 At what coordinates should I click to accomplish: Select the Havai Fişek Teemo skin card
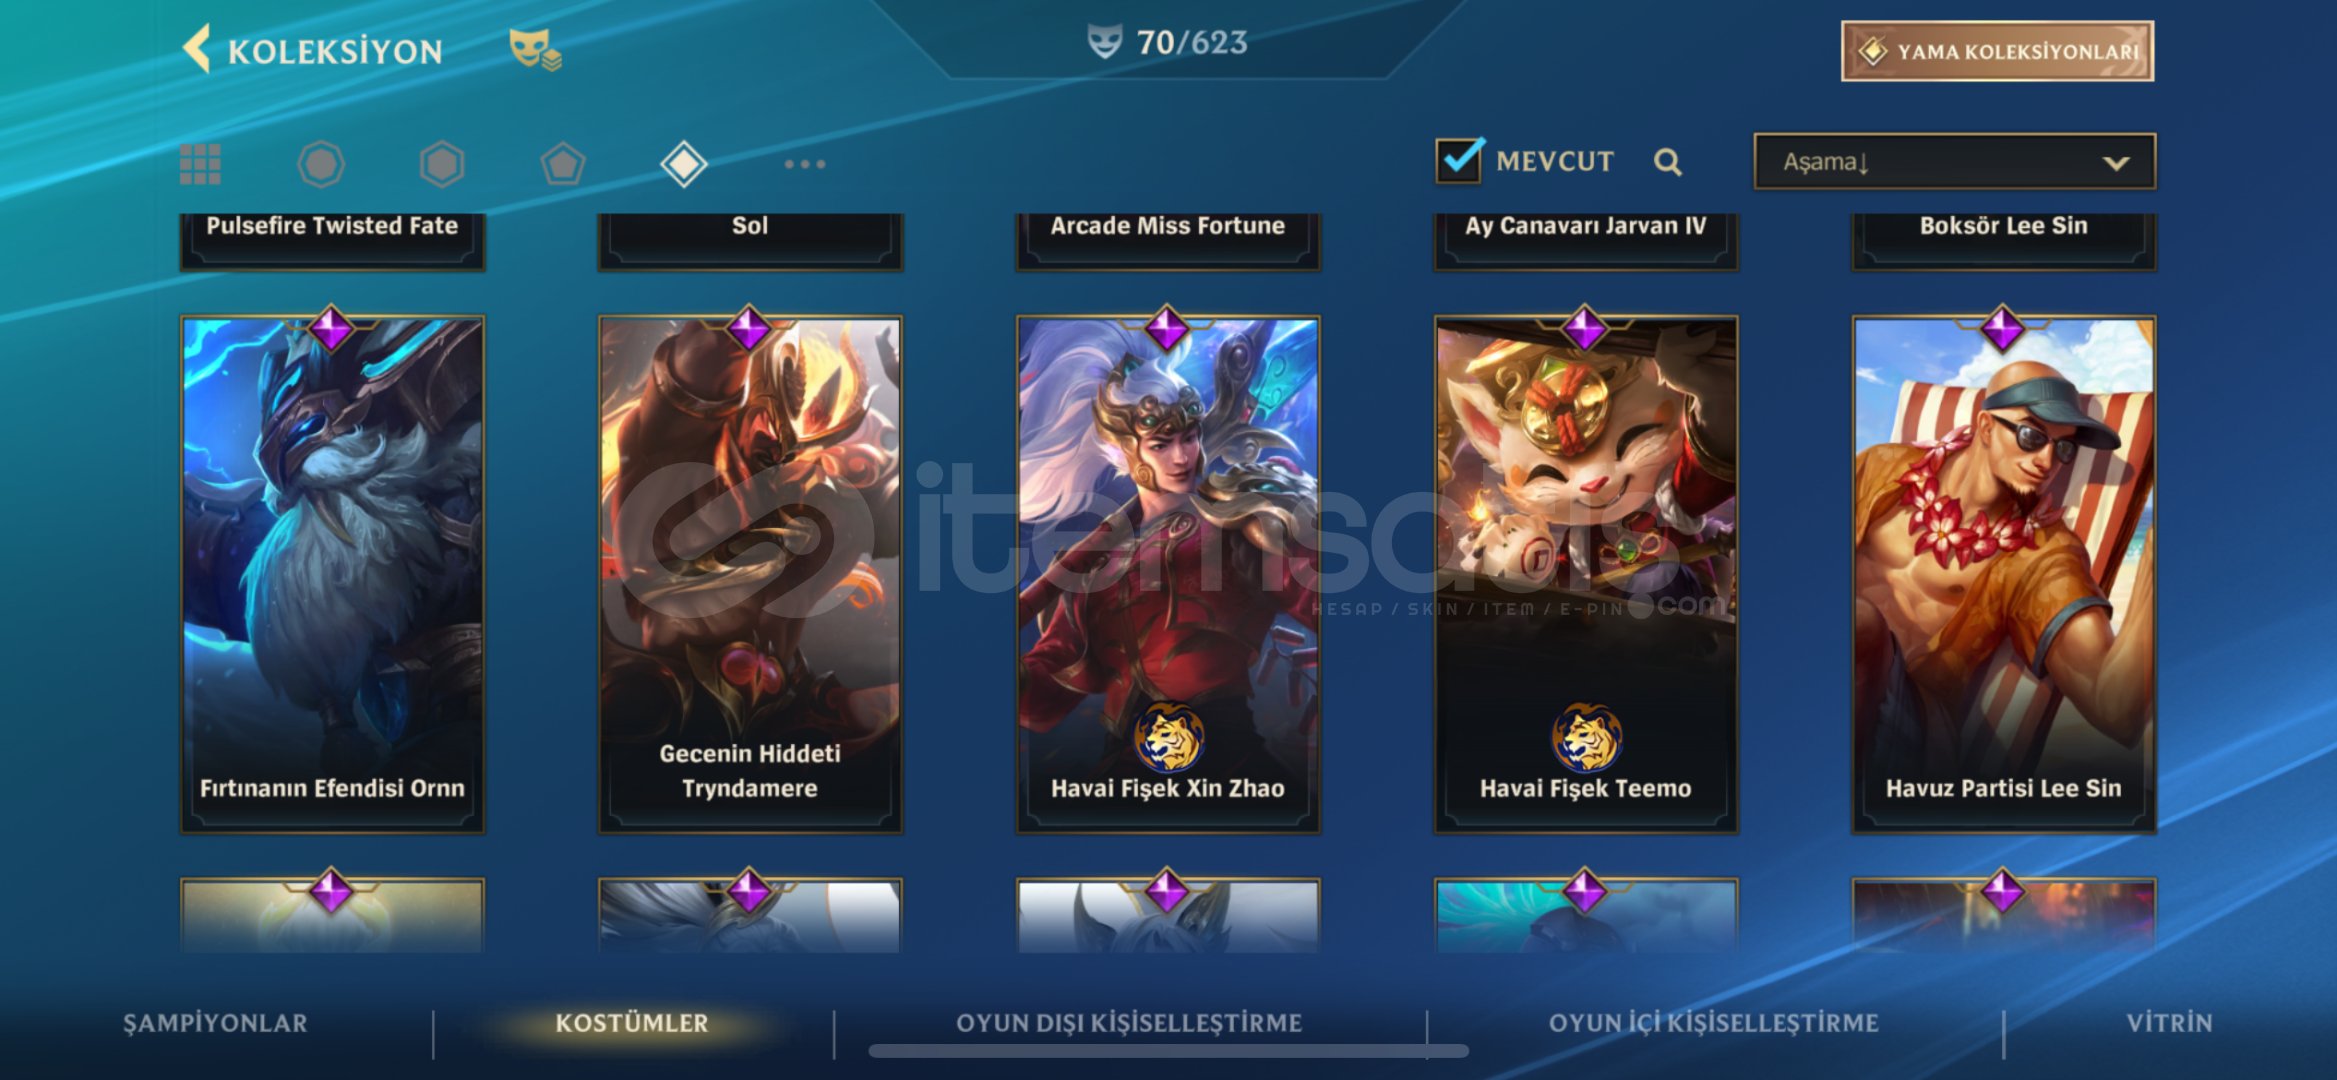1586,574
